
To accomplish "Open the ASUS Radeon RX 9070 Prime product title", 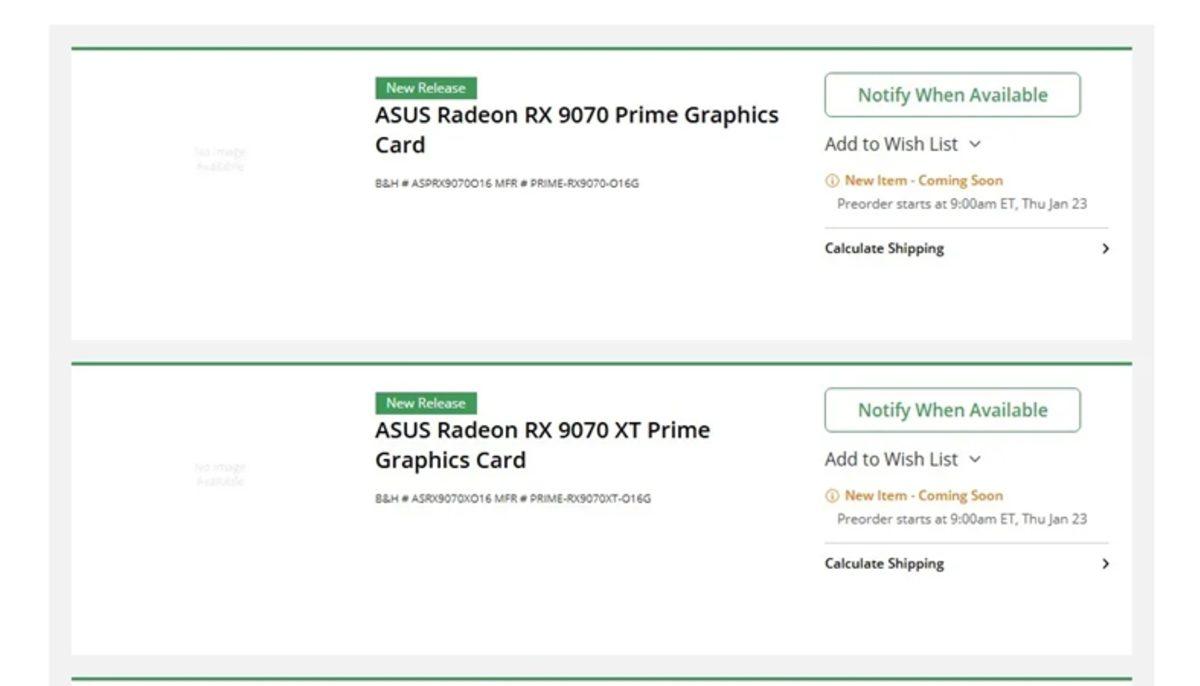I will 578,114.
